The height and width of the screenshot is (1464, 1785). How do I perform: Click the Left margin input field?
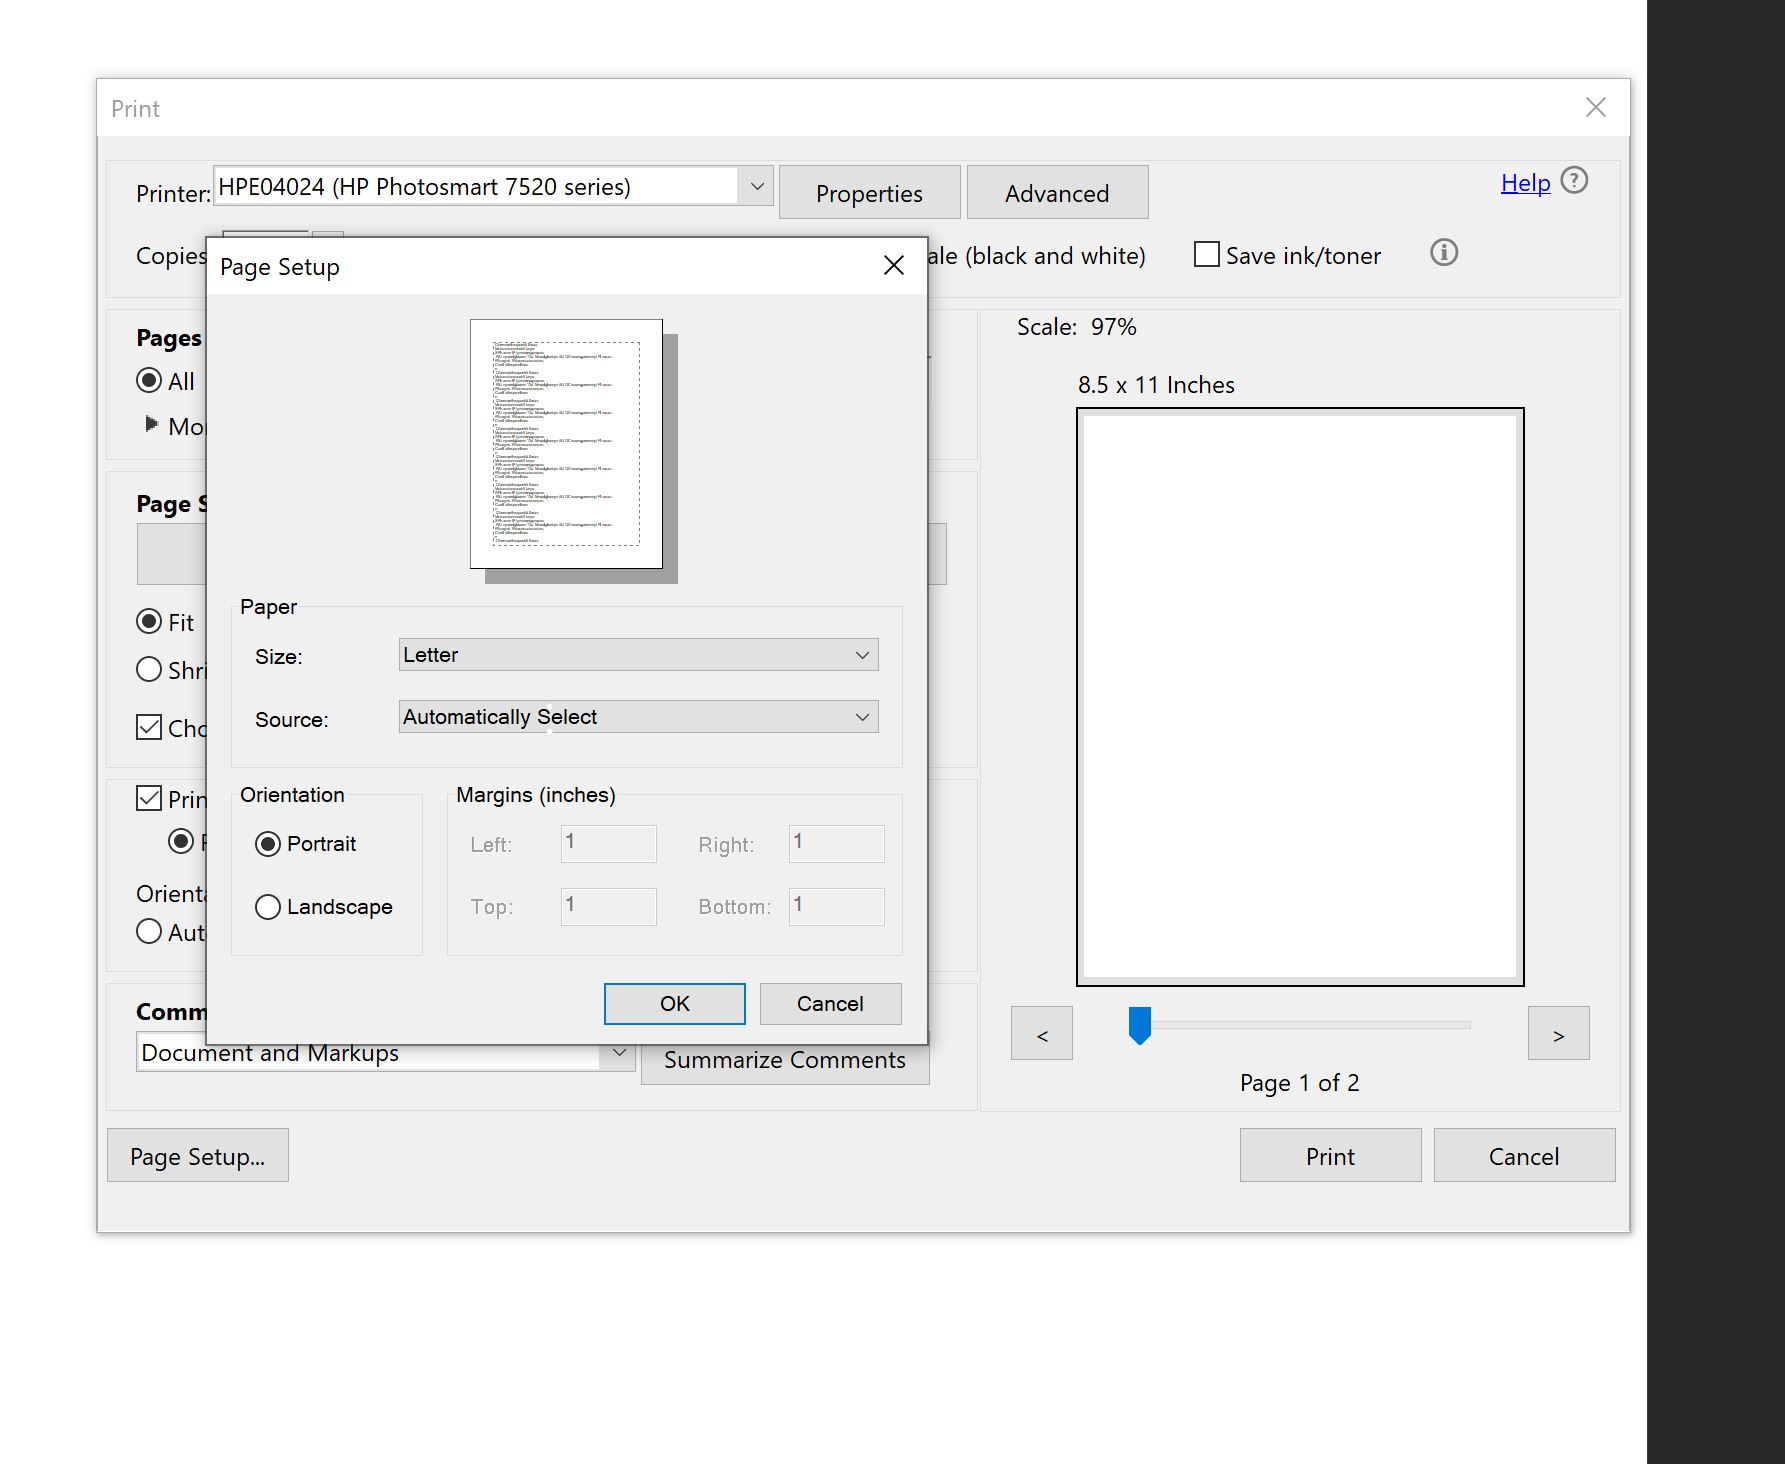pos(607,843)
